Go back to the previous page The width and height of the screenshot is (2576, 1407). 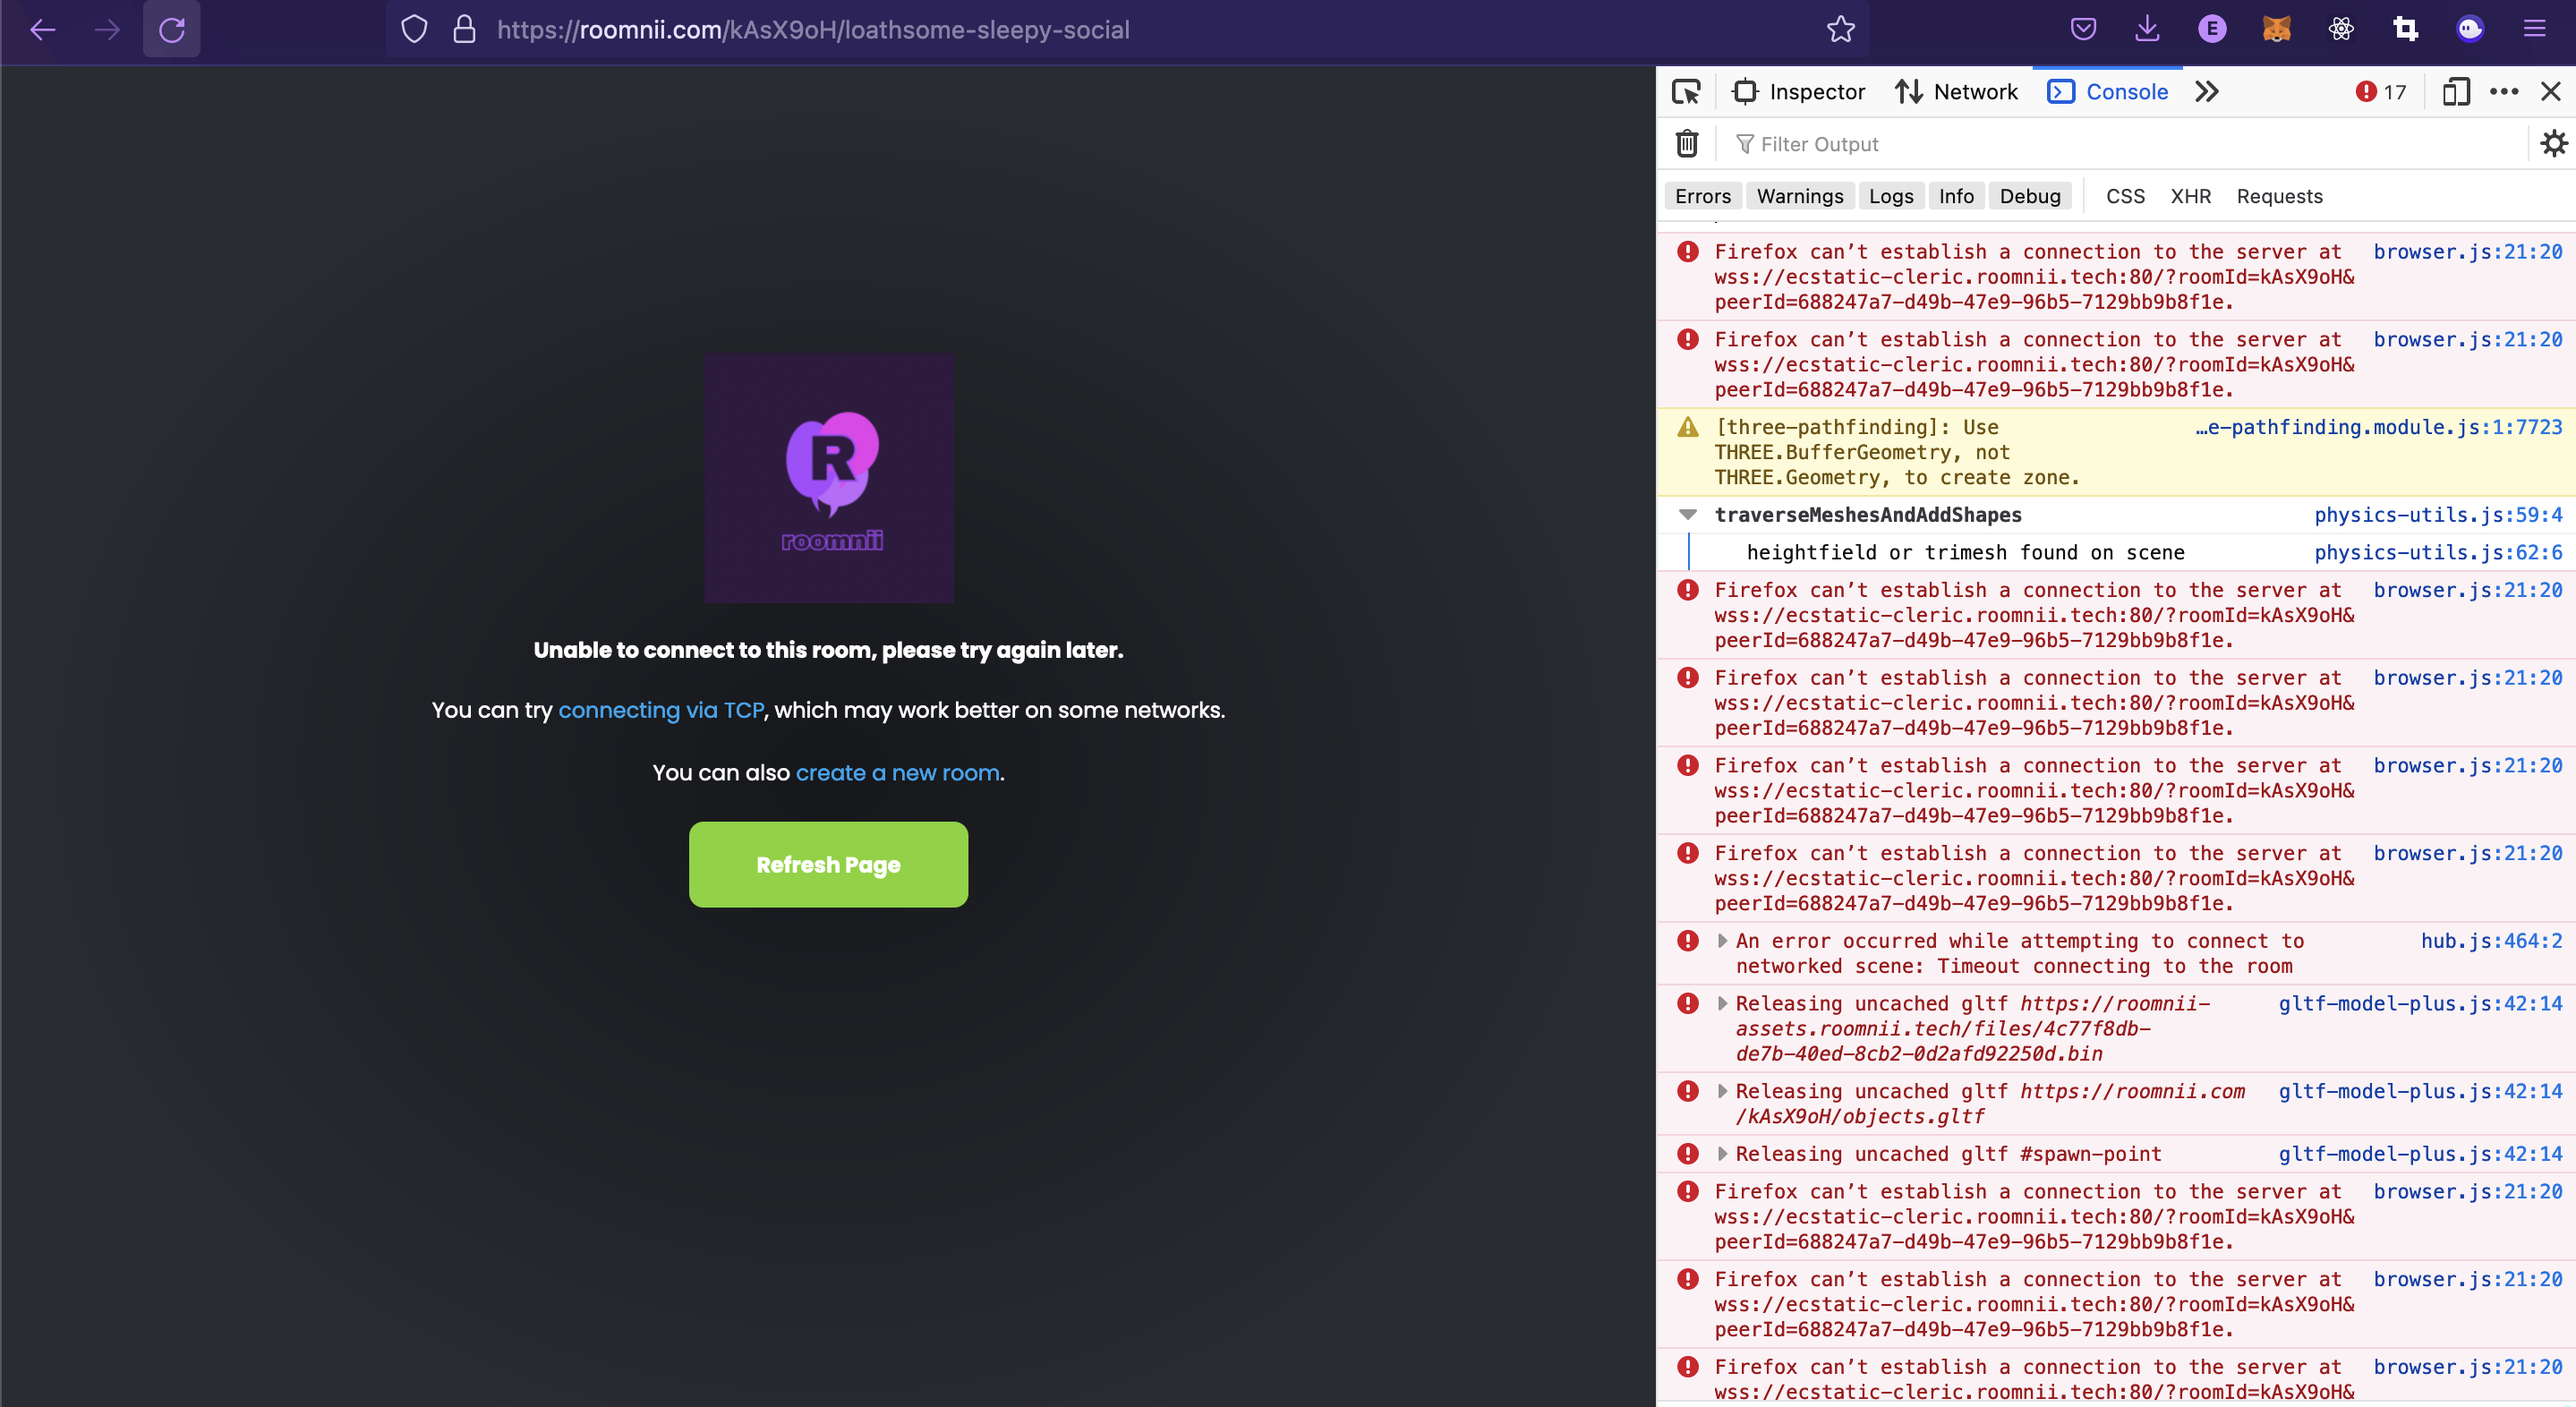tap(43, 30)
